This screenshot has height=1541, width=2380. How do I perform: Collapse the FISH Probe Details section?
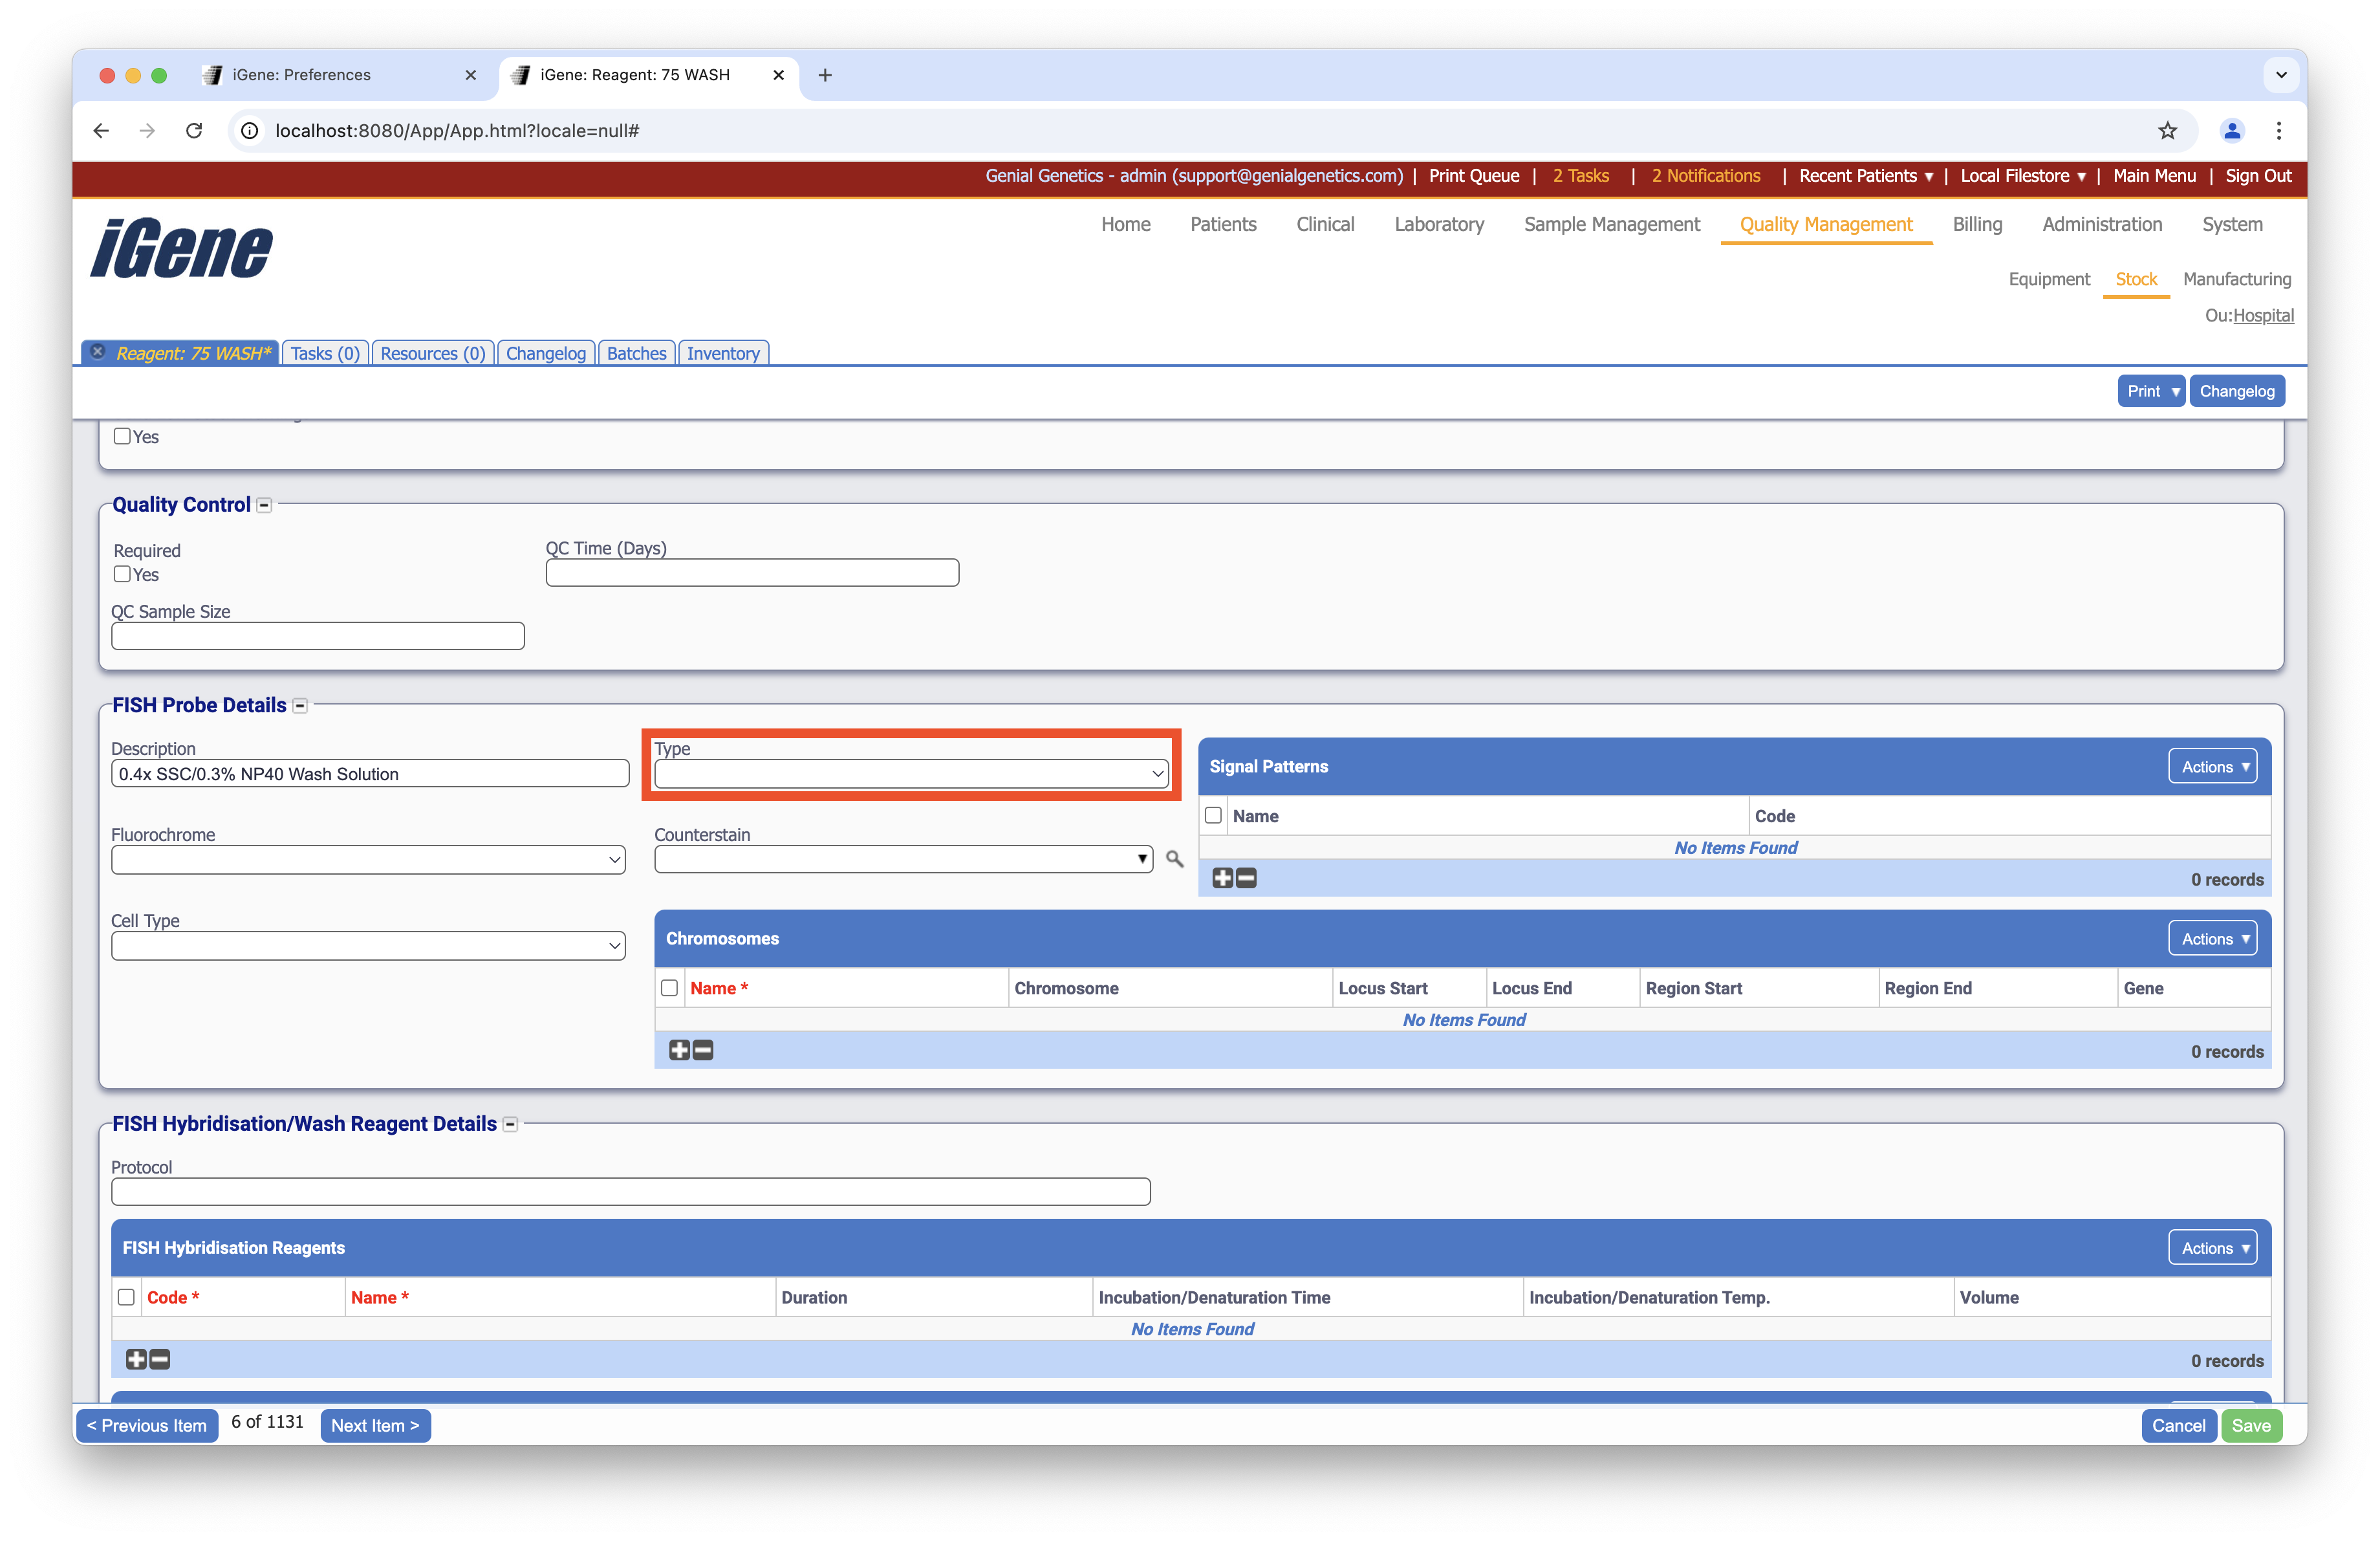tap(300, 706)
